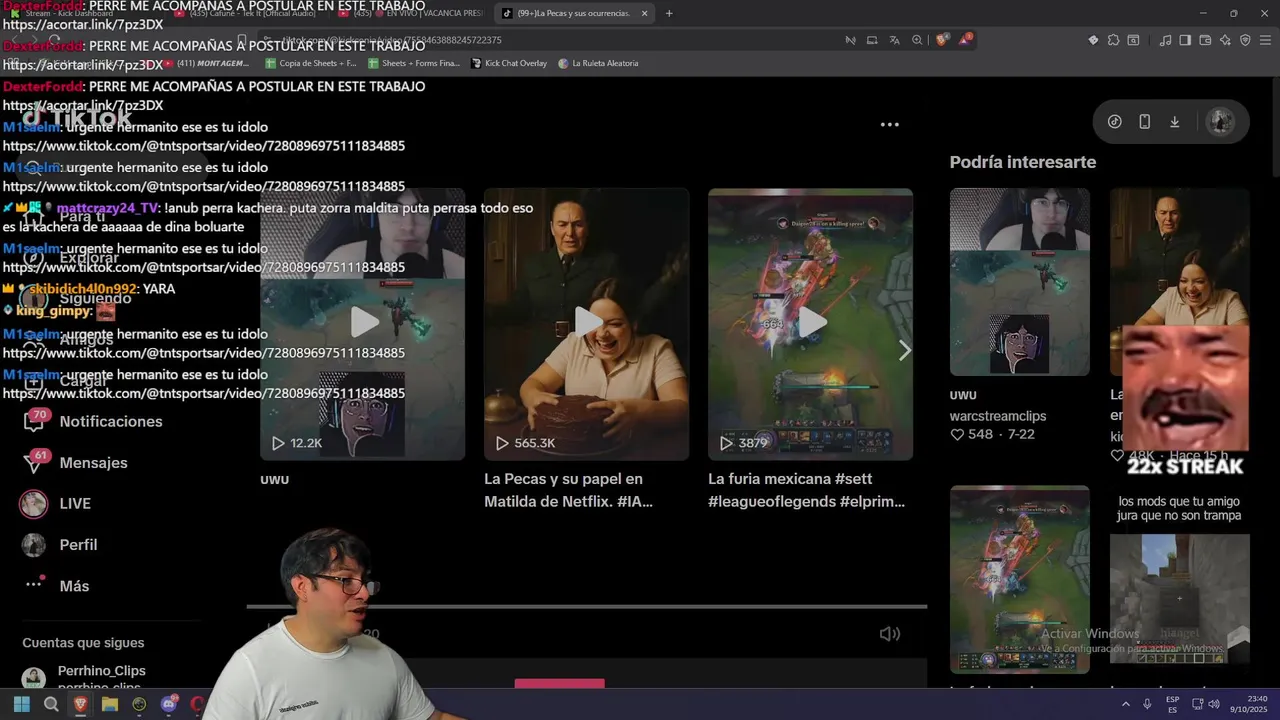1280x720 pixels.
Task: Play La Pecas Matilda video with 565.3K views
Action: tap(586, 324)
